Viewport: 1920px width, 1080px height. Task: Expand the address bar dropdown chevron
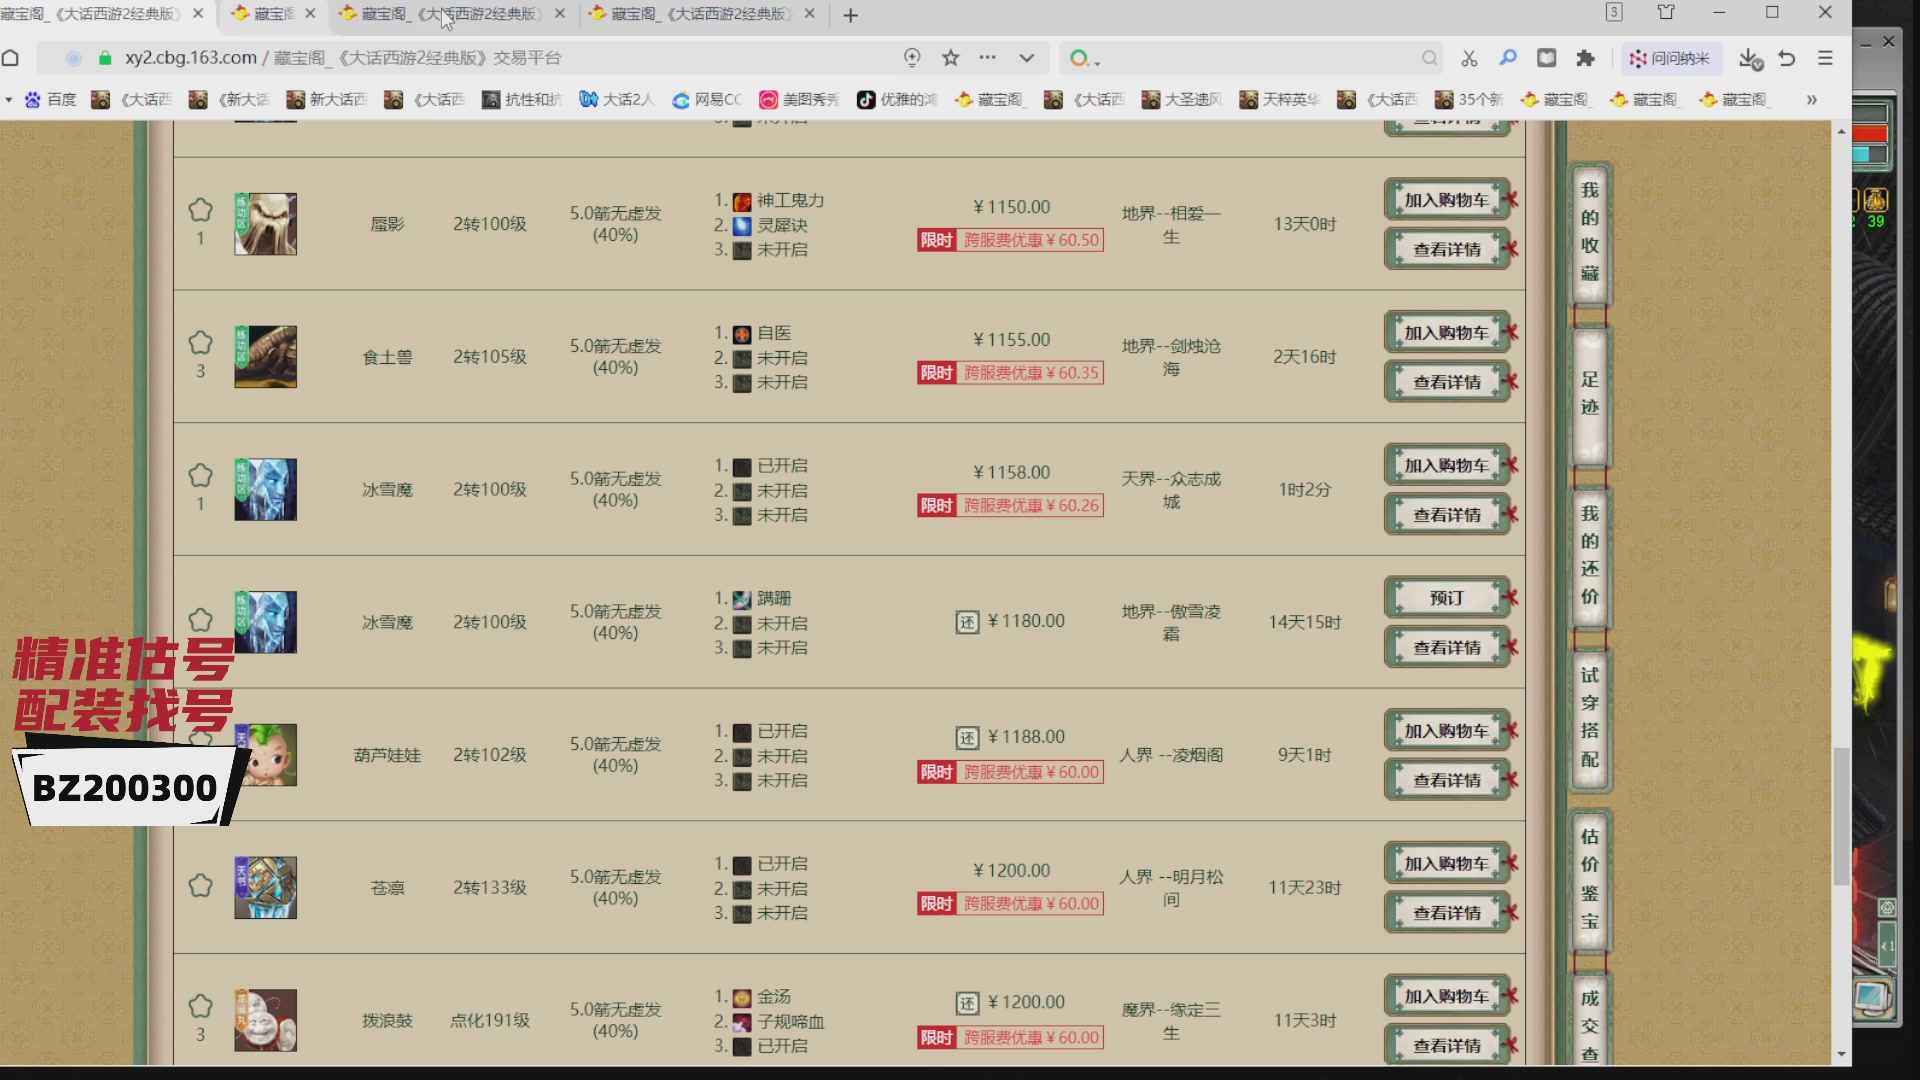(1026, 58)
